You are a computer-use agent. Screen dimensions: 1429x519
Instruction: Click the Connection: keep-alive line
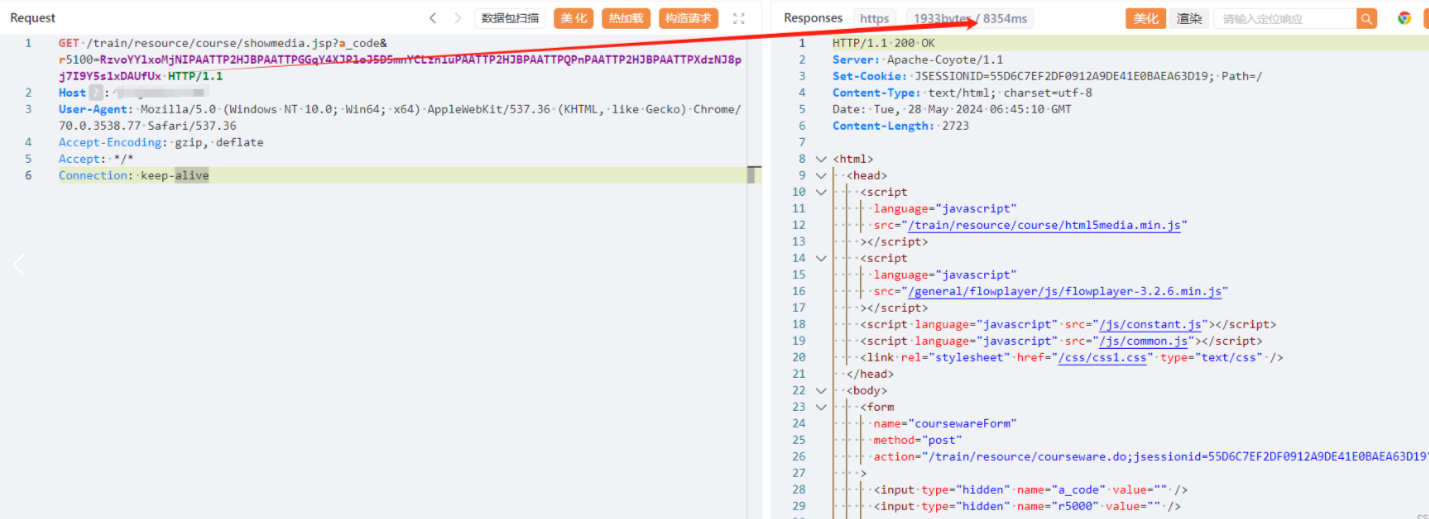[x=134, y=175]
